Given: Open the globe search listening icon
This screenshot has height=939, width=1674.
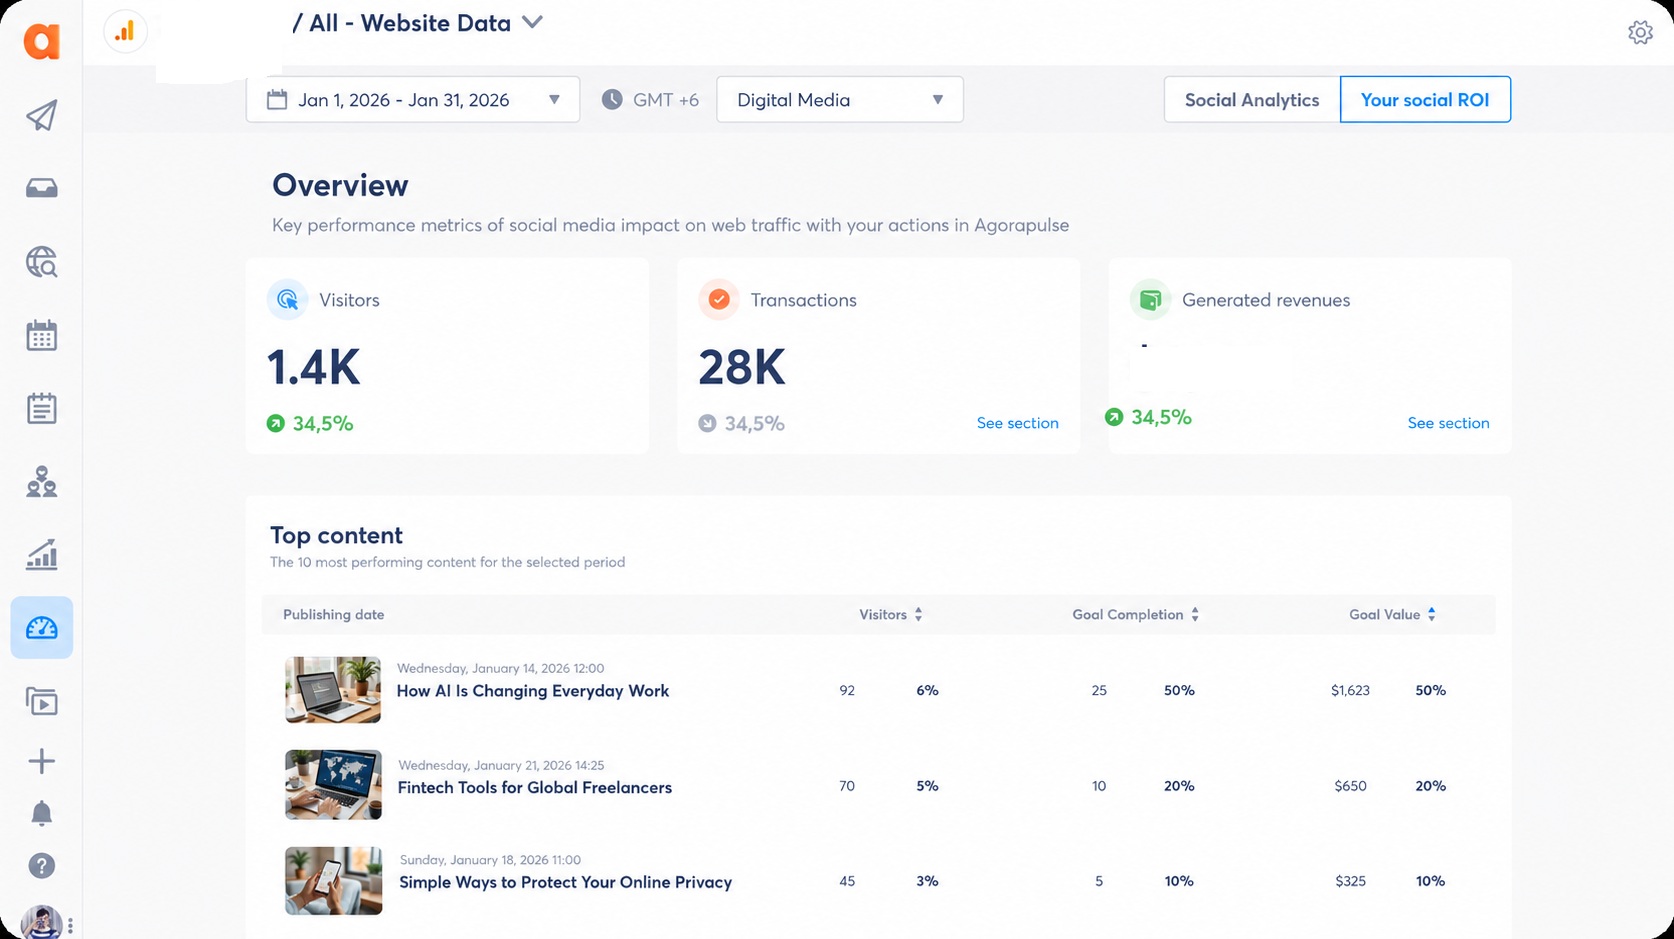Looking at the screenshot, I should click(x=41, y=262).
